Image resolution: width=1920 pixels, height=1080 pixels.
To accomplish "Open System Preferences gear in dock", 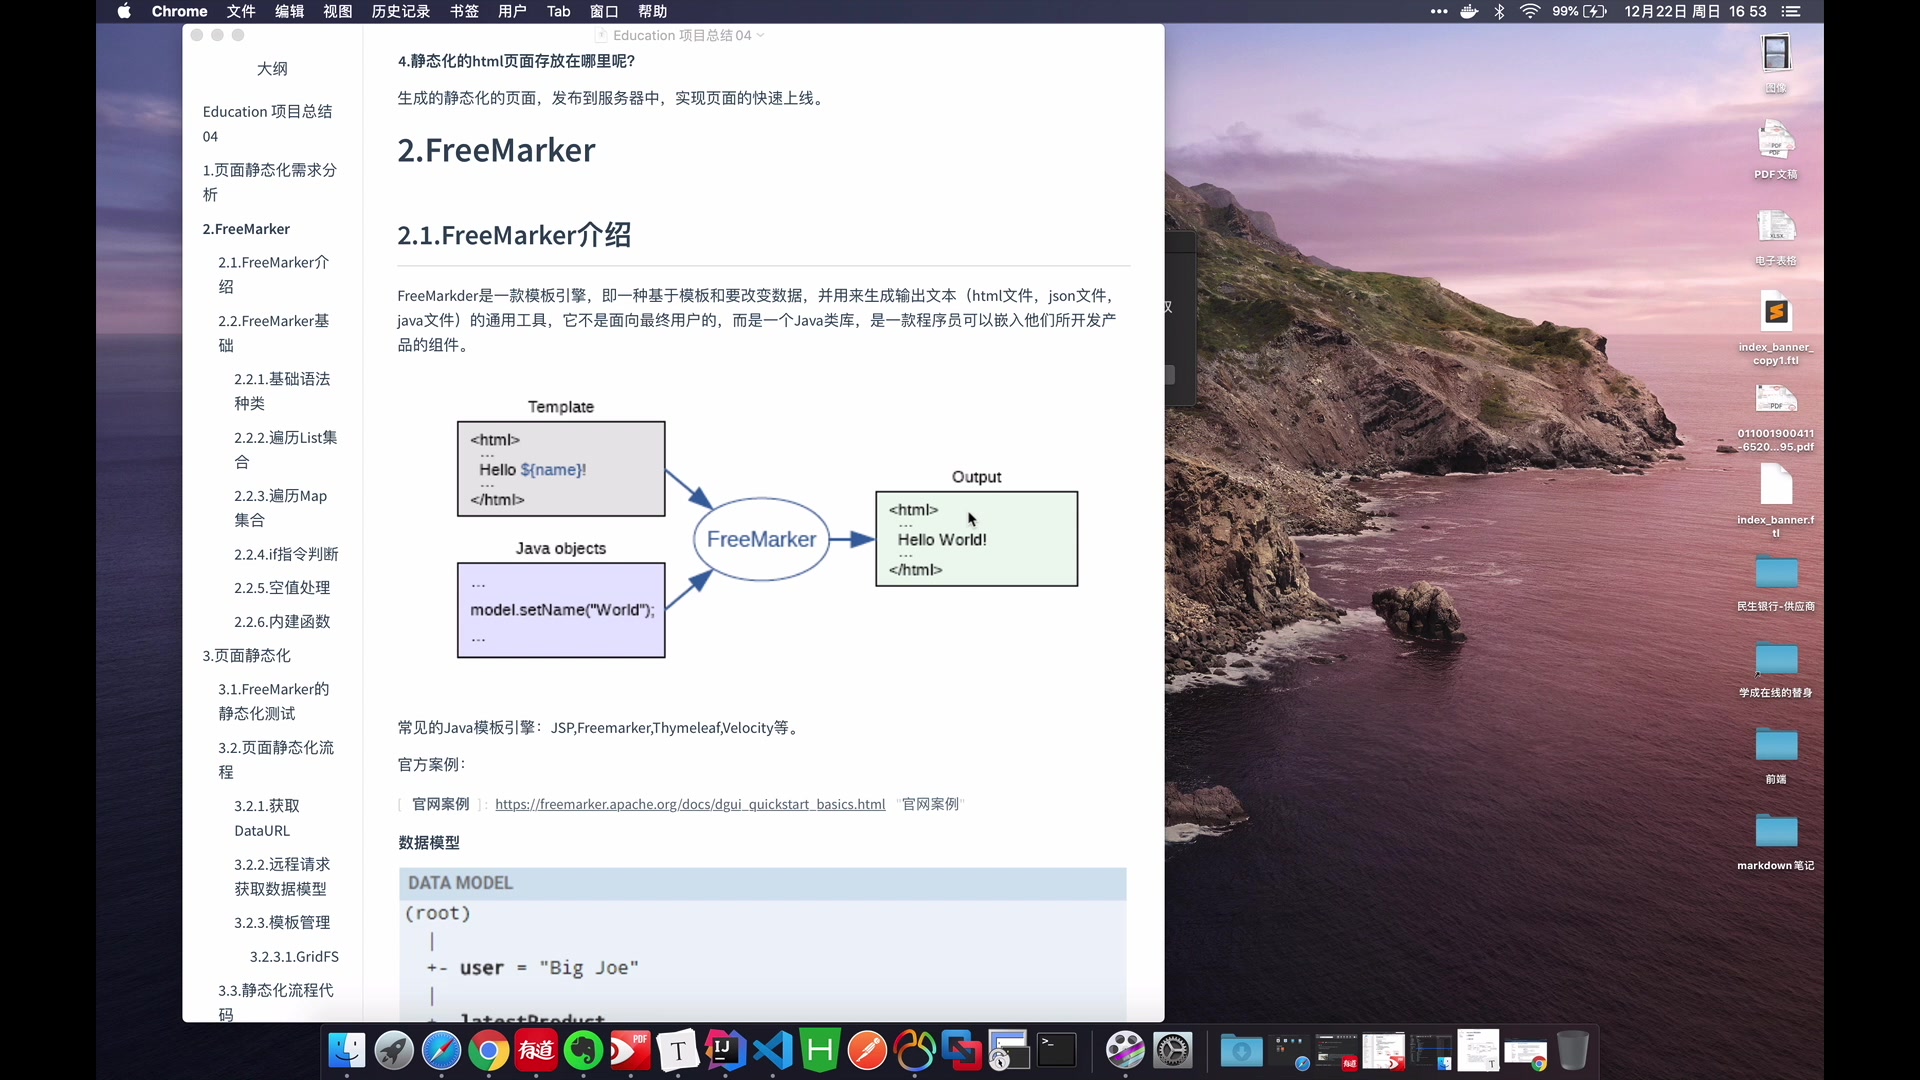I will [x=1173, y=1051].
